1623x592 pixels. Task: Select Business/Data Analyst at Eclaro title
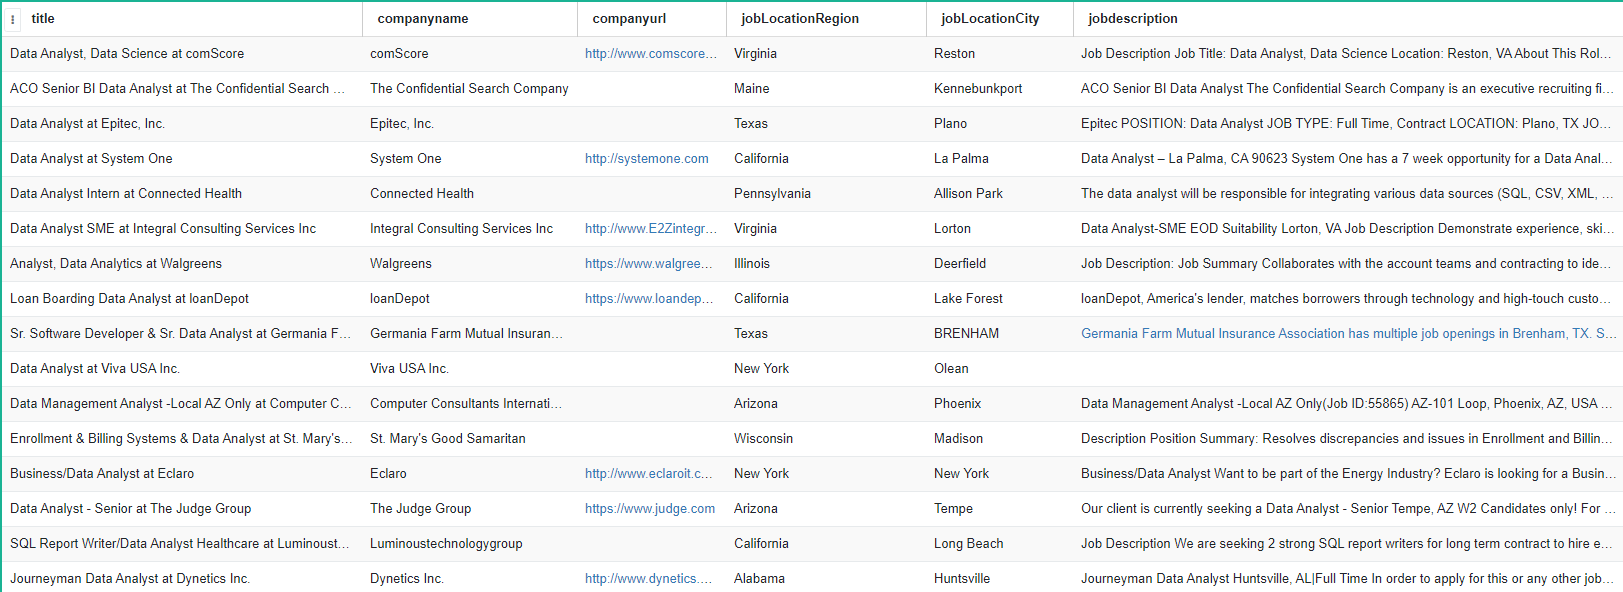coord(102,474)
